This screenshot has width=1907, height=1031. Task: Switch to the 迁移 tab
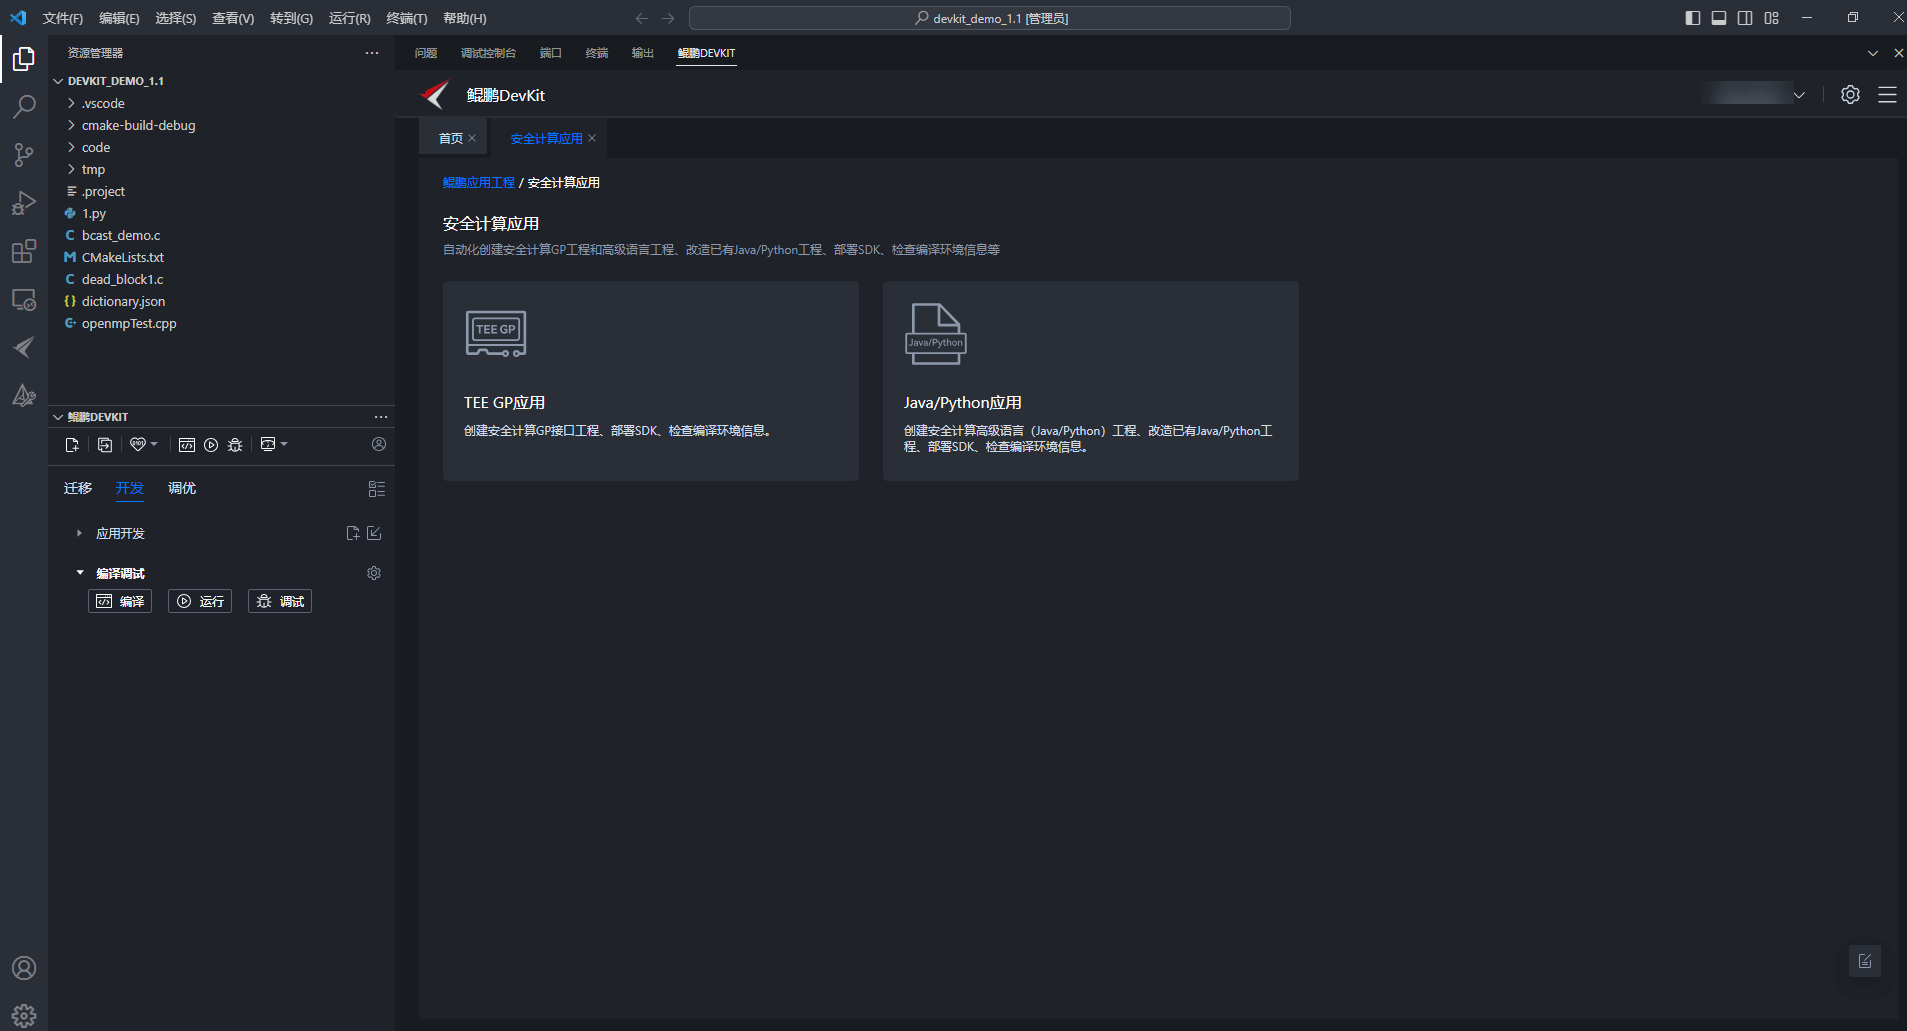(78, 488)
